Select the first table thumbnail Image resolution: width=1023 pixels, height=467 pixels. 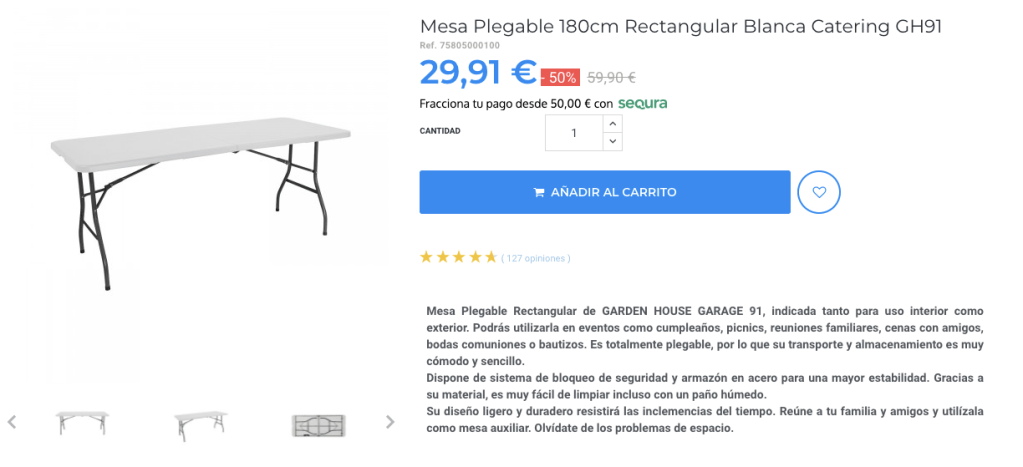[83, 423]
